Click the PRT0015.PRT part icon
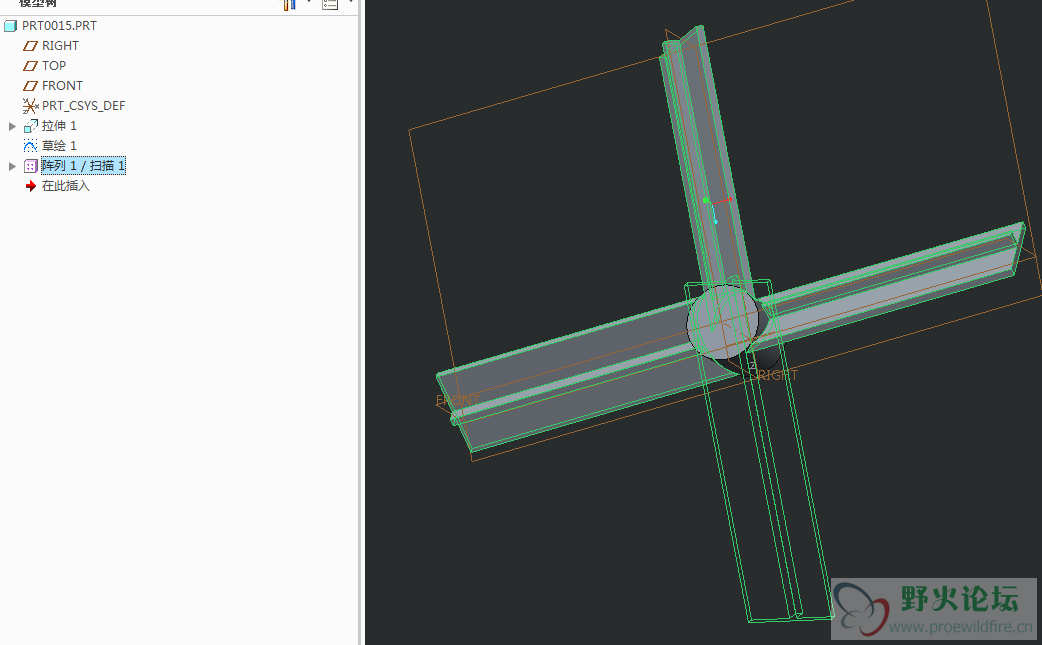Screen dimensions: 1042x645 point(11,26)
